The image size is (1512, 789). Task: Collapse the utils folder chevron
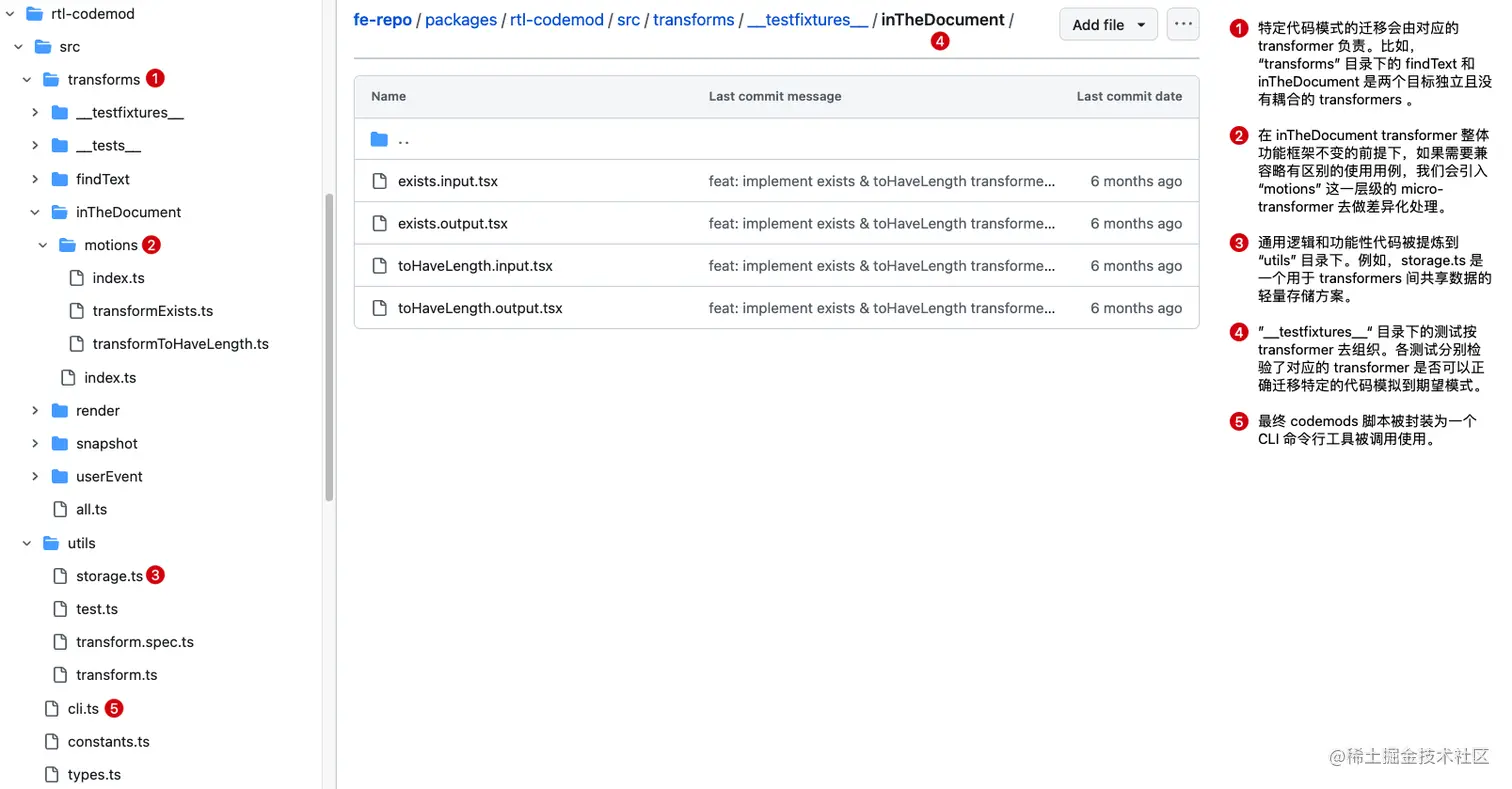coord(27,543)
